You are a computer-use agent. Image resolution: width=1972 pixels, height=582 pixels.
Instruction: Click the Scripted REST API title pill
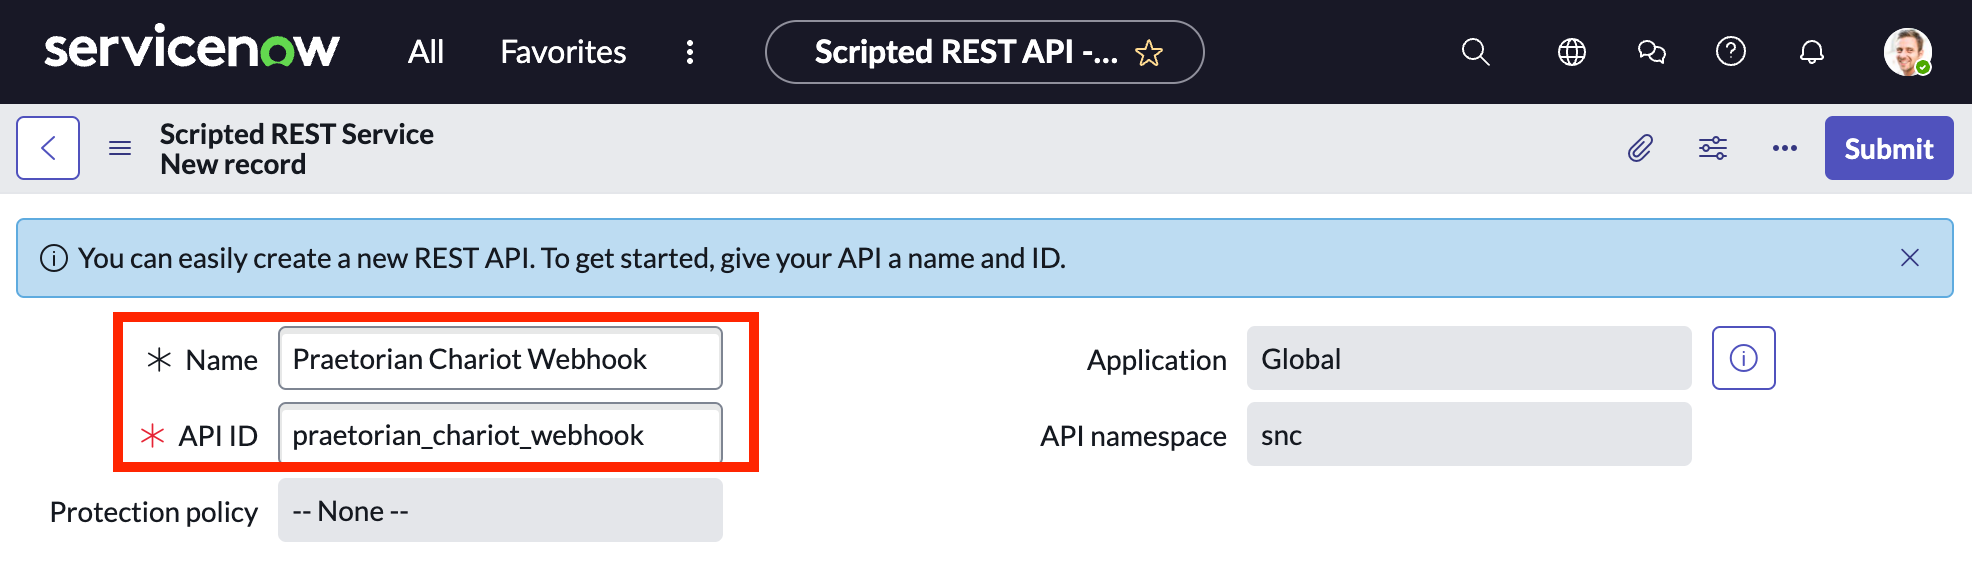[984, 52]
